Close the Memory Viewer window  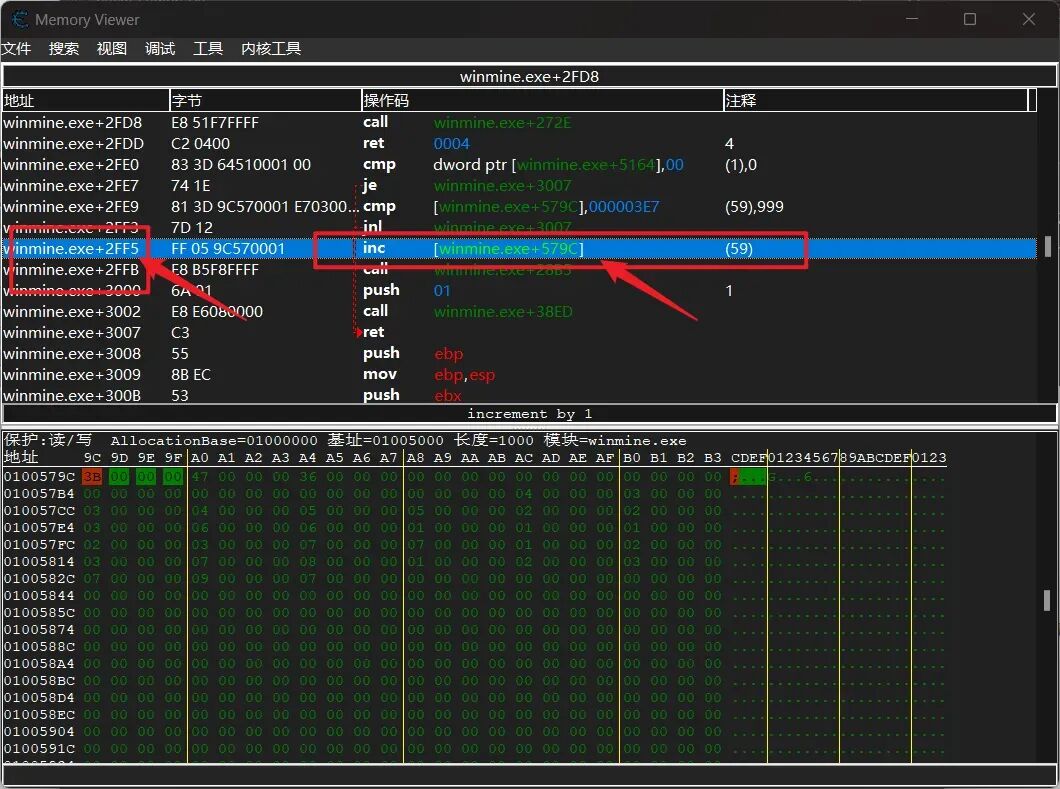(x=1029, y=19)
